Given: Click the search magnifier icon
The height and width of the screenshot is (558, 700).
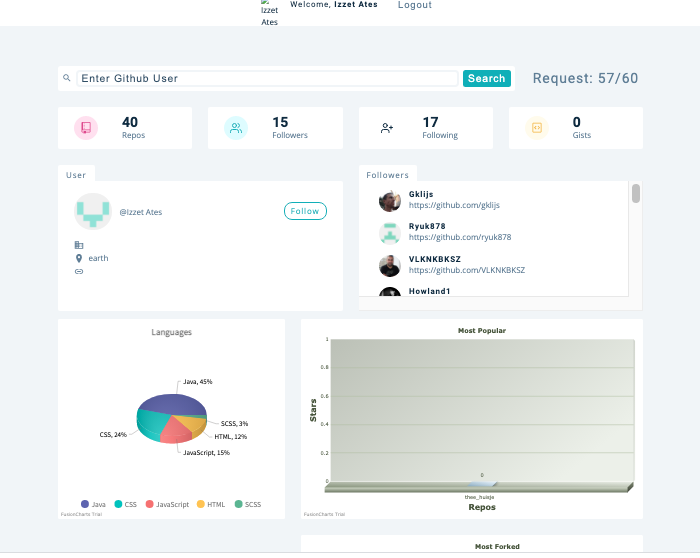Looking at the screenshot, I should click(67, 78).
